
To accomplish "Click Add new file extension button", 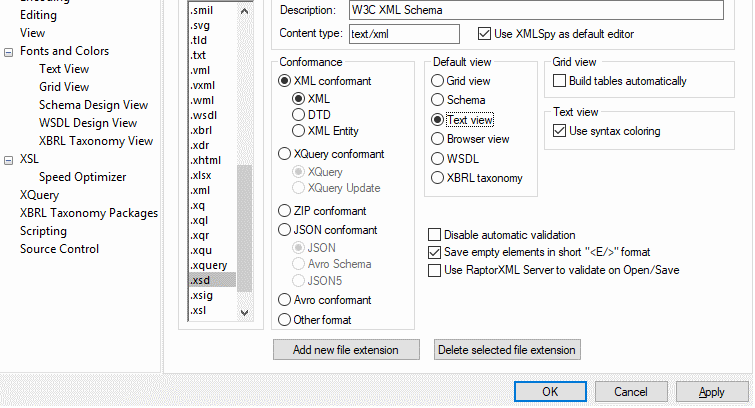I will pos(345,350).
